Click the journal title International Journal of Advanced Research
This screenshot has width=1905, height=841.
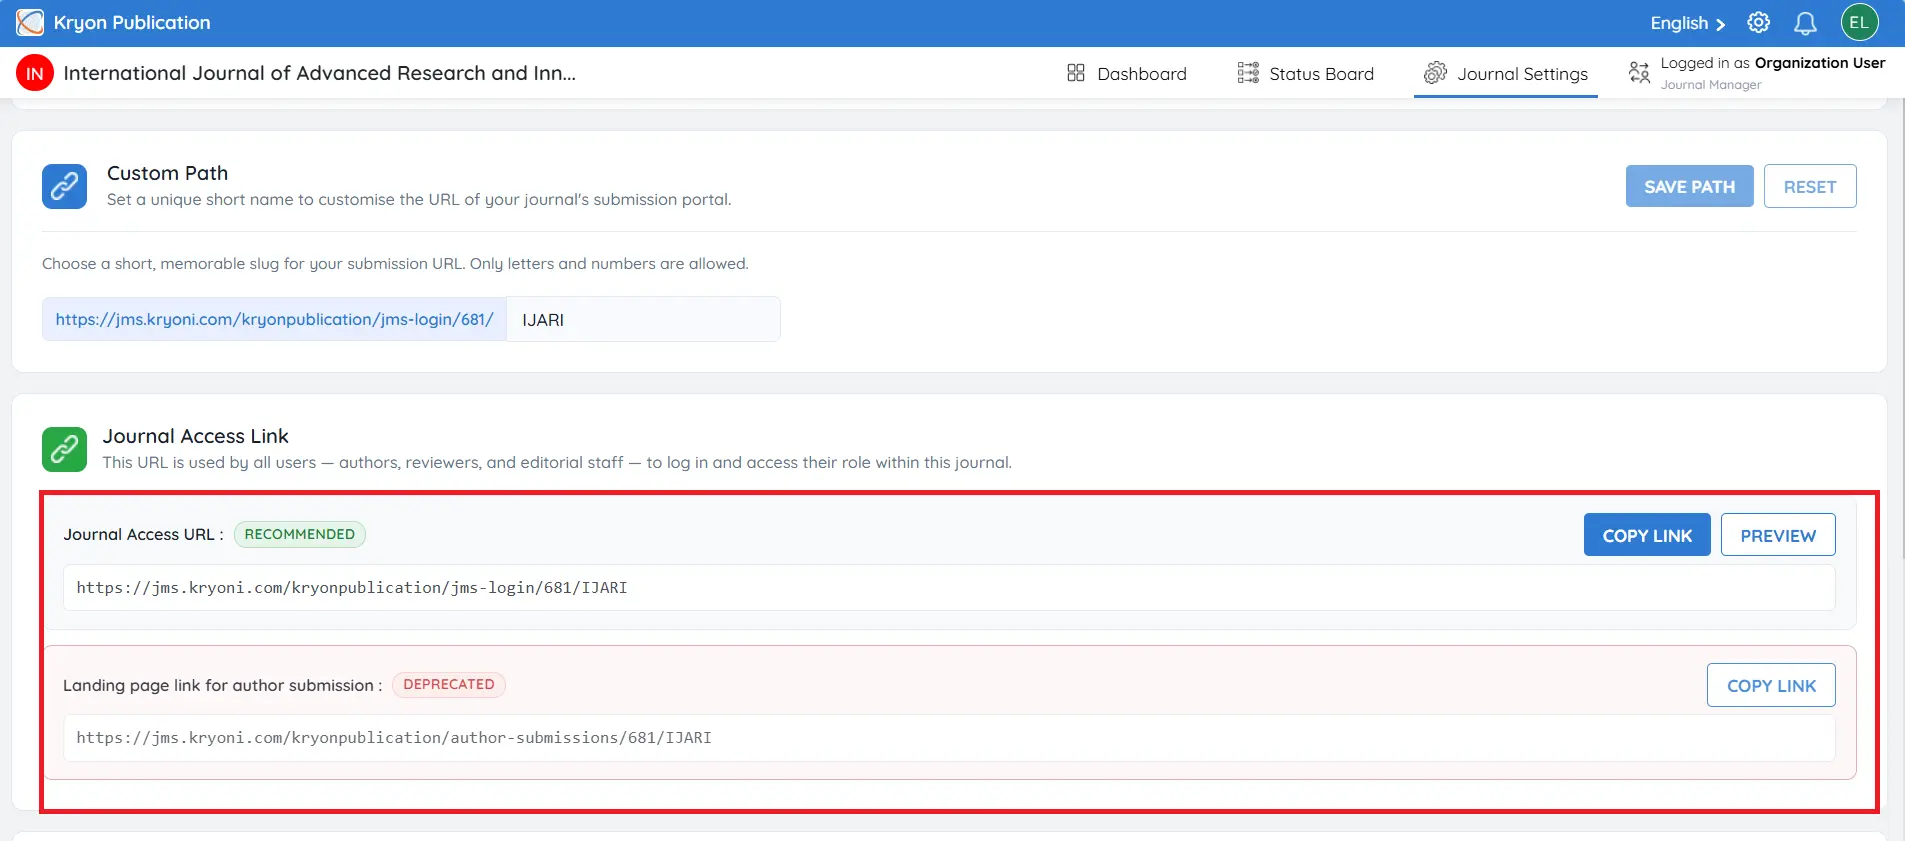[x=319, y=73]
